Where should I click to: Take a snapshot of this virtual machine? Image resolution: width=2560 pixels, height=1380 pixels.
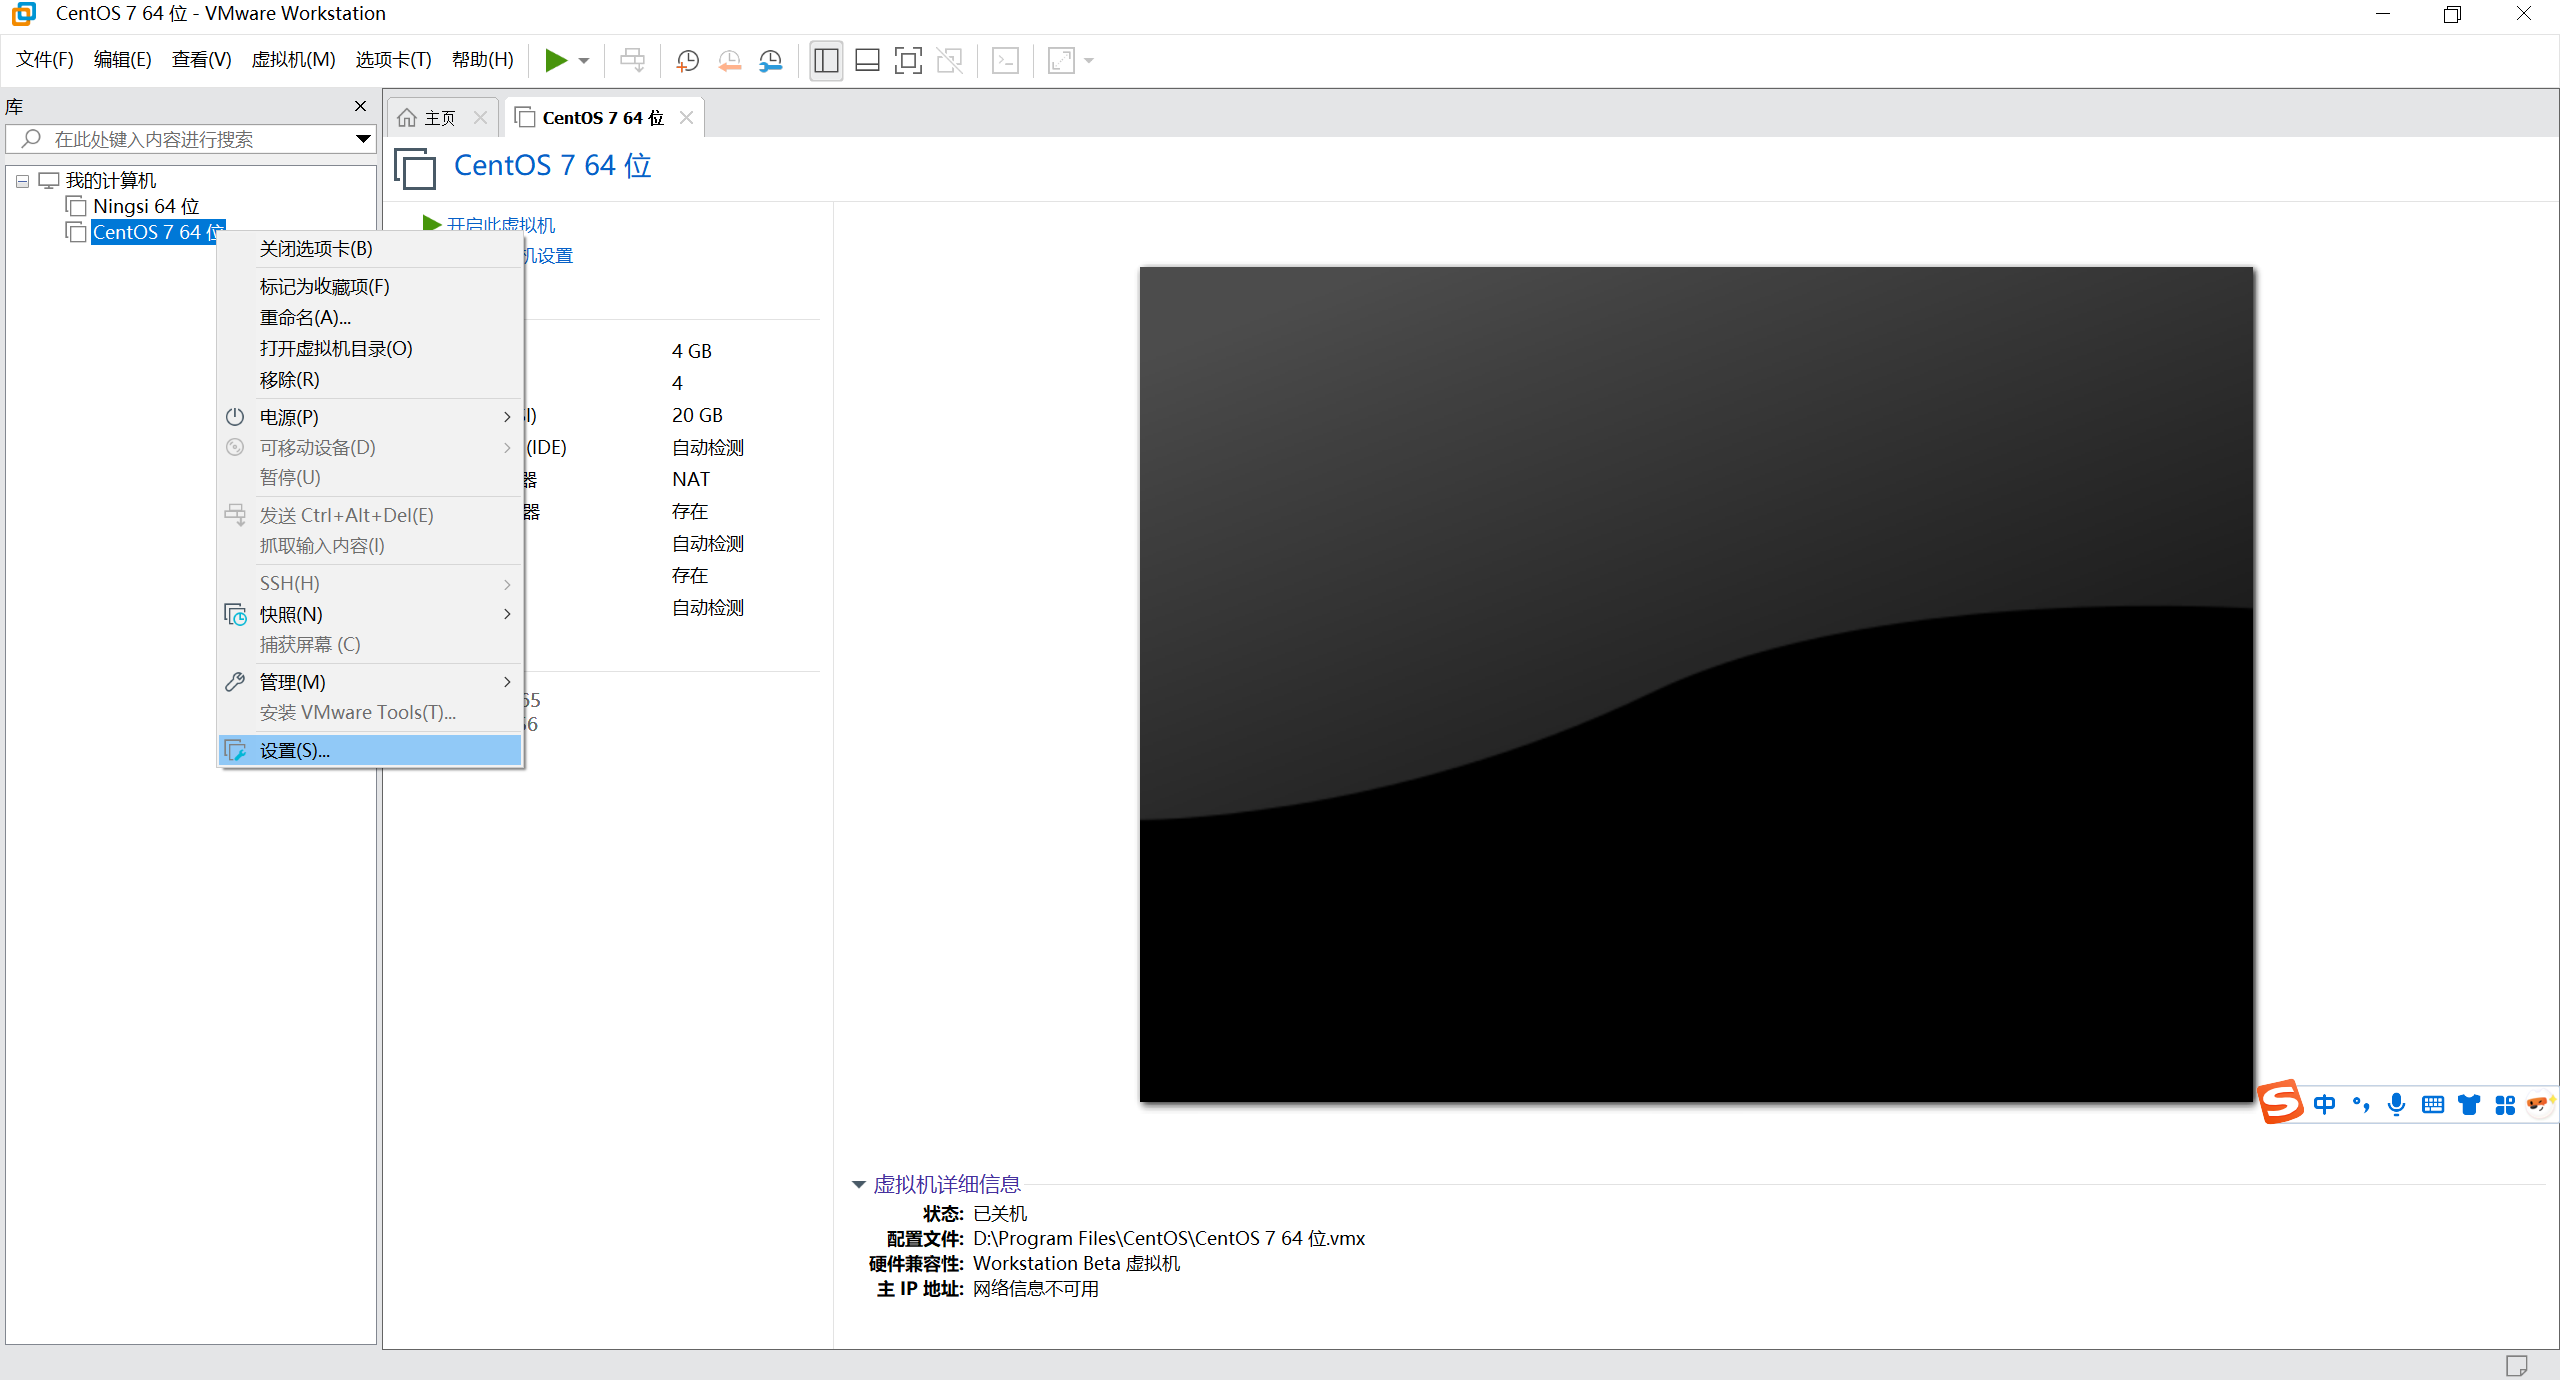(686, 60)
